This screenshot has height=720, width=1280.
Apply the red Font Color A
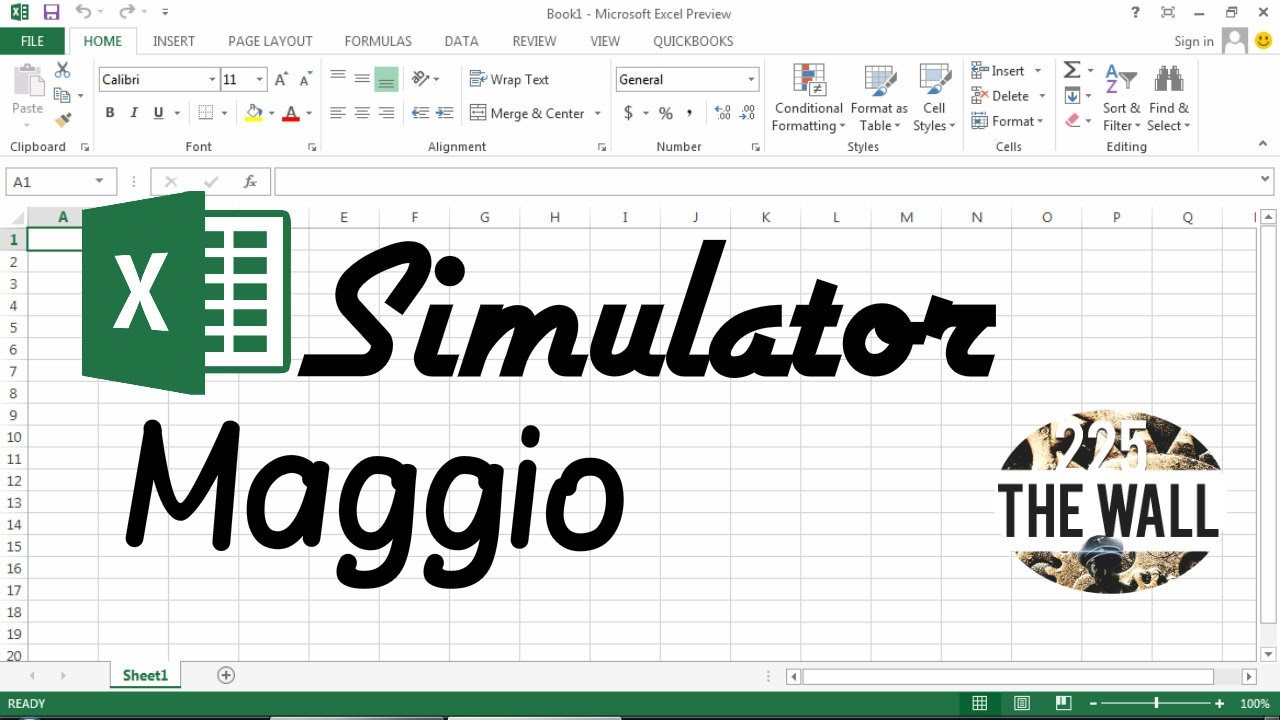click(291, 113)
